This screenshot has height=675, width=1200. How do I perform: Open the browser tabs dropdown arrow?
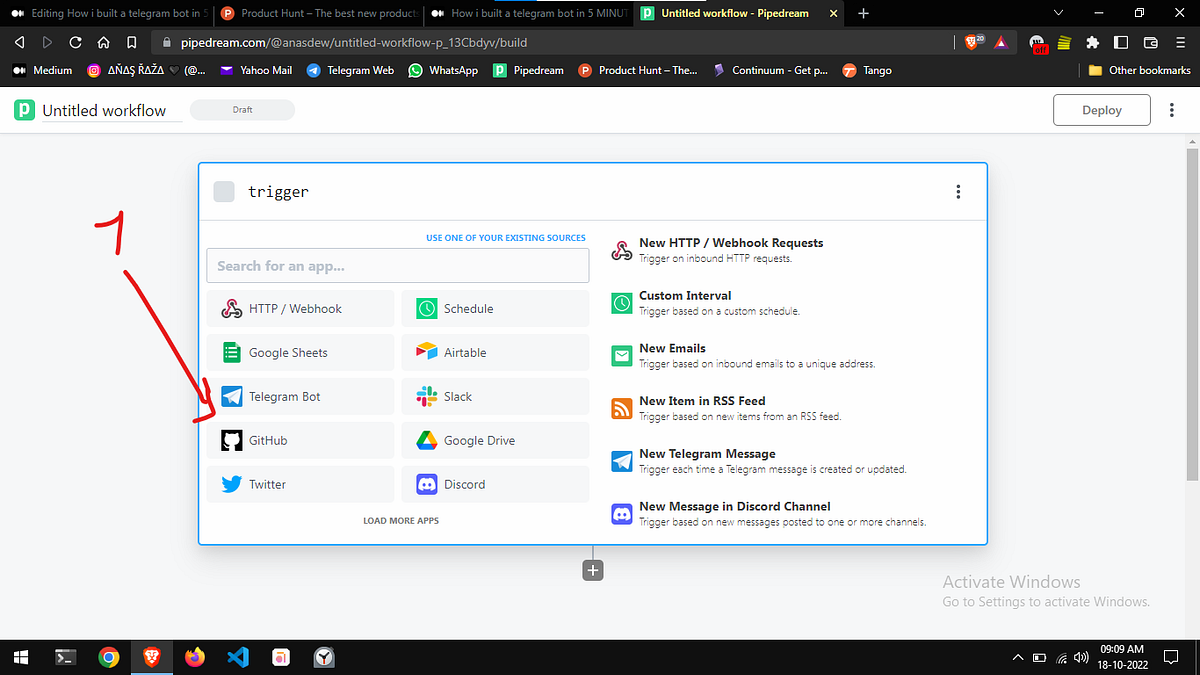1056,14
